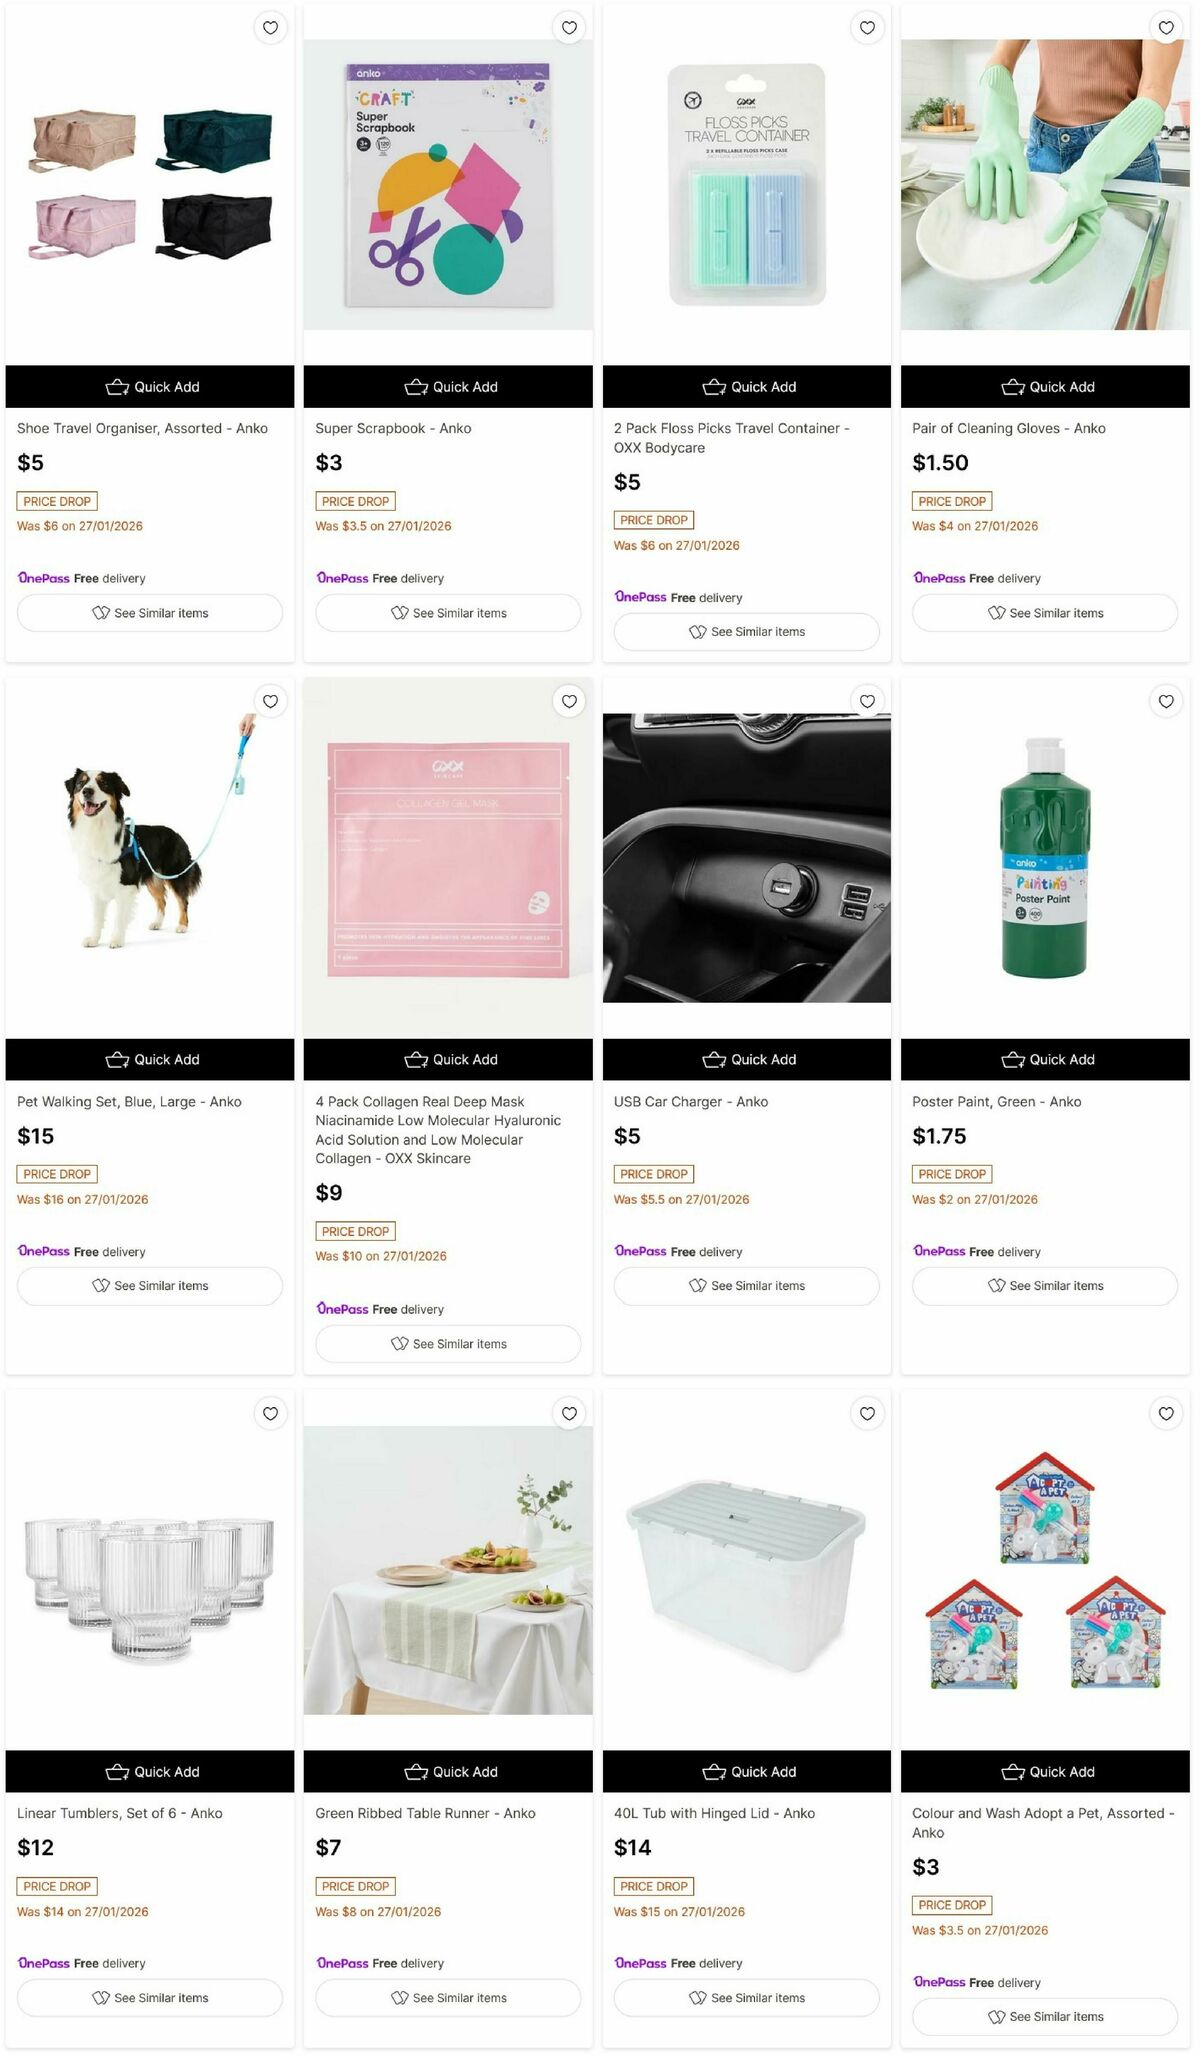Click the heart icon above the green Poster Paint
Screen dimensions: 1200x2055
1164,701
